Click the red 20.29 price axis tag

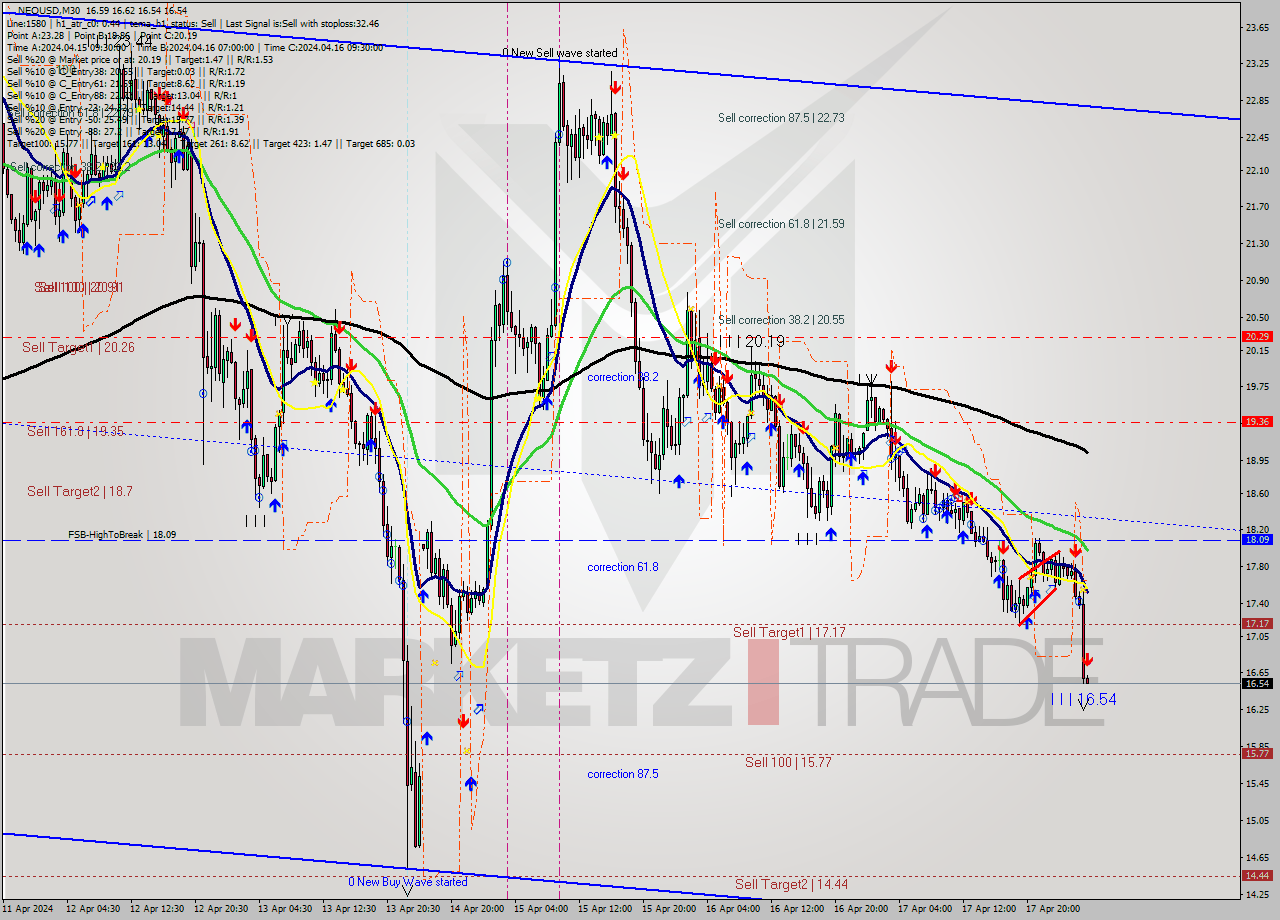coord(1257,337)
